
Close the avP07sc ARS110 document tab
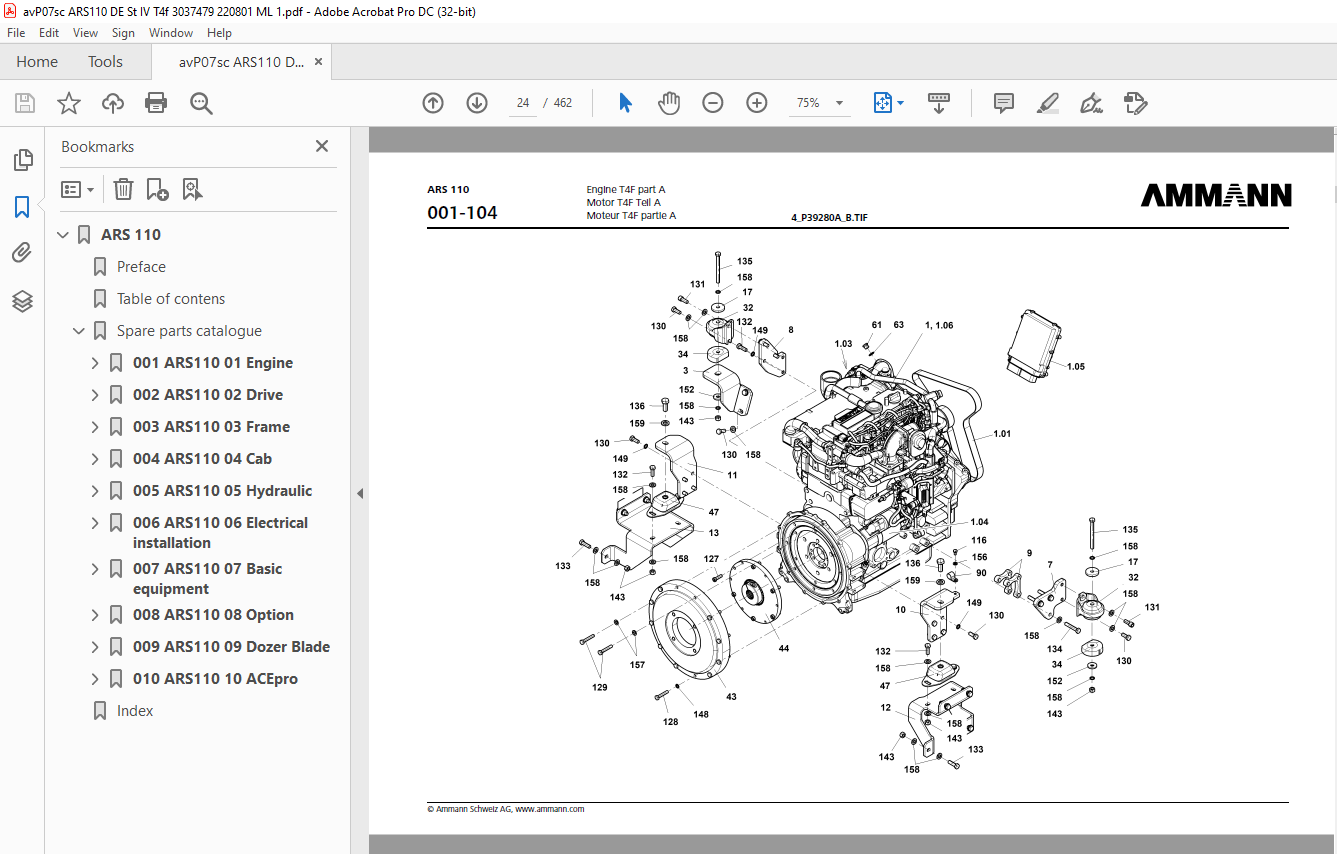(x=318, y=62)
